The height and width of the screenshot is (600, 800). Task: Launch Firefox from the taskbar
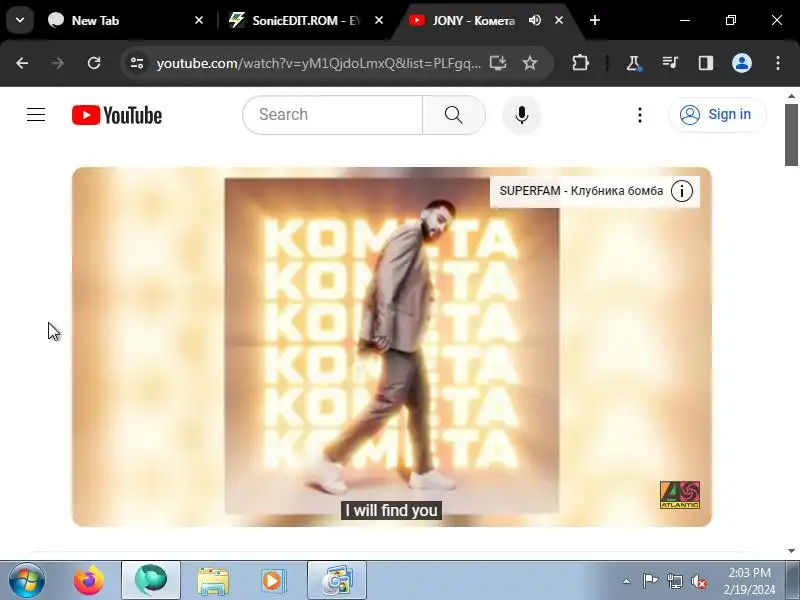click(89, 580)
